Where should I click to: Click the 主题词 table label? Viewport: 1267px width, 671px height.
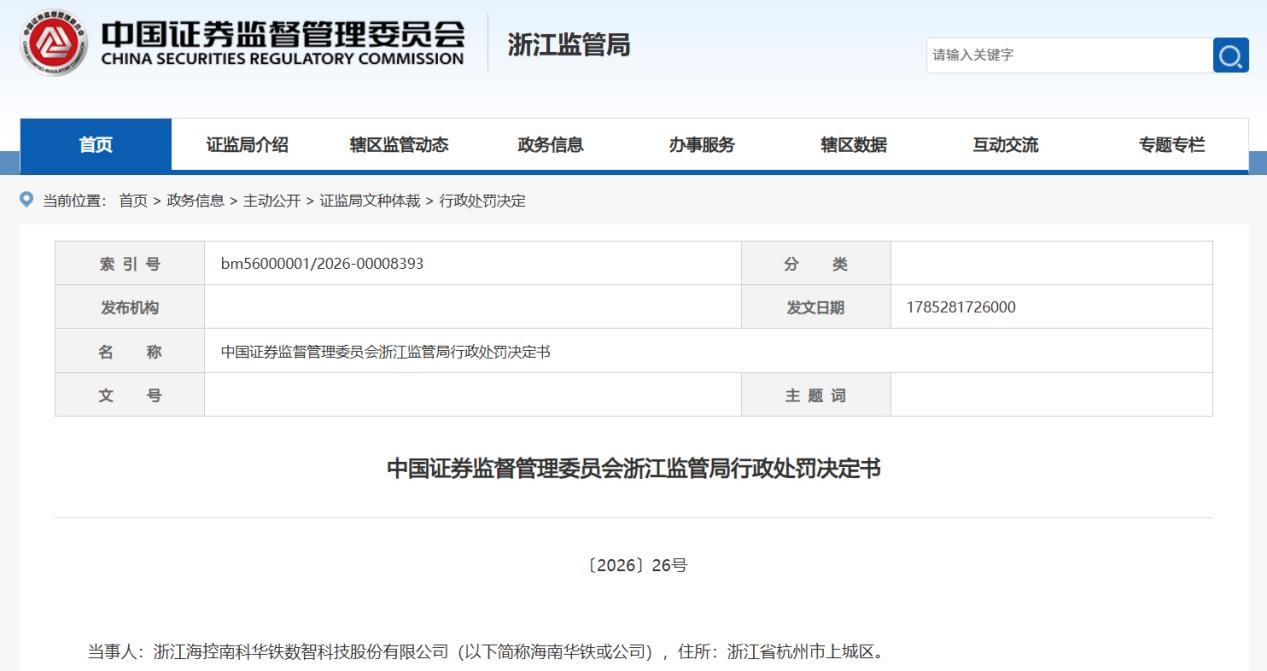click(x=816, y=396)
